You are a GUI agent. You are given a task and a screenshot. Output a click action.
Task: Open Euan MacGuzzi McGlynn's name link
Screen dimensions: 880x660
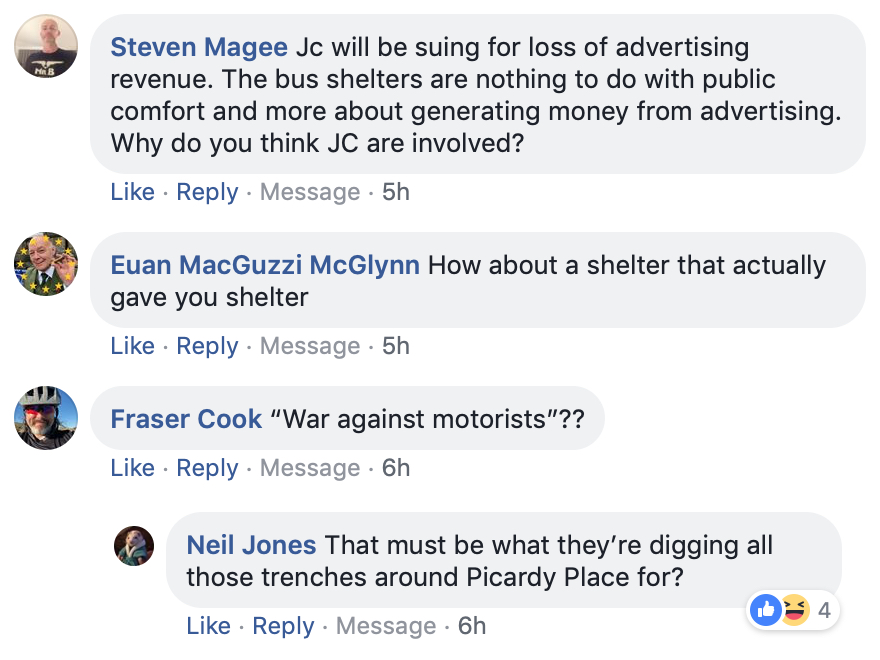click(x=265, y=265)
